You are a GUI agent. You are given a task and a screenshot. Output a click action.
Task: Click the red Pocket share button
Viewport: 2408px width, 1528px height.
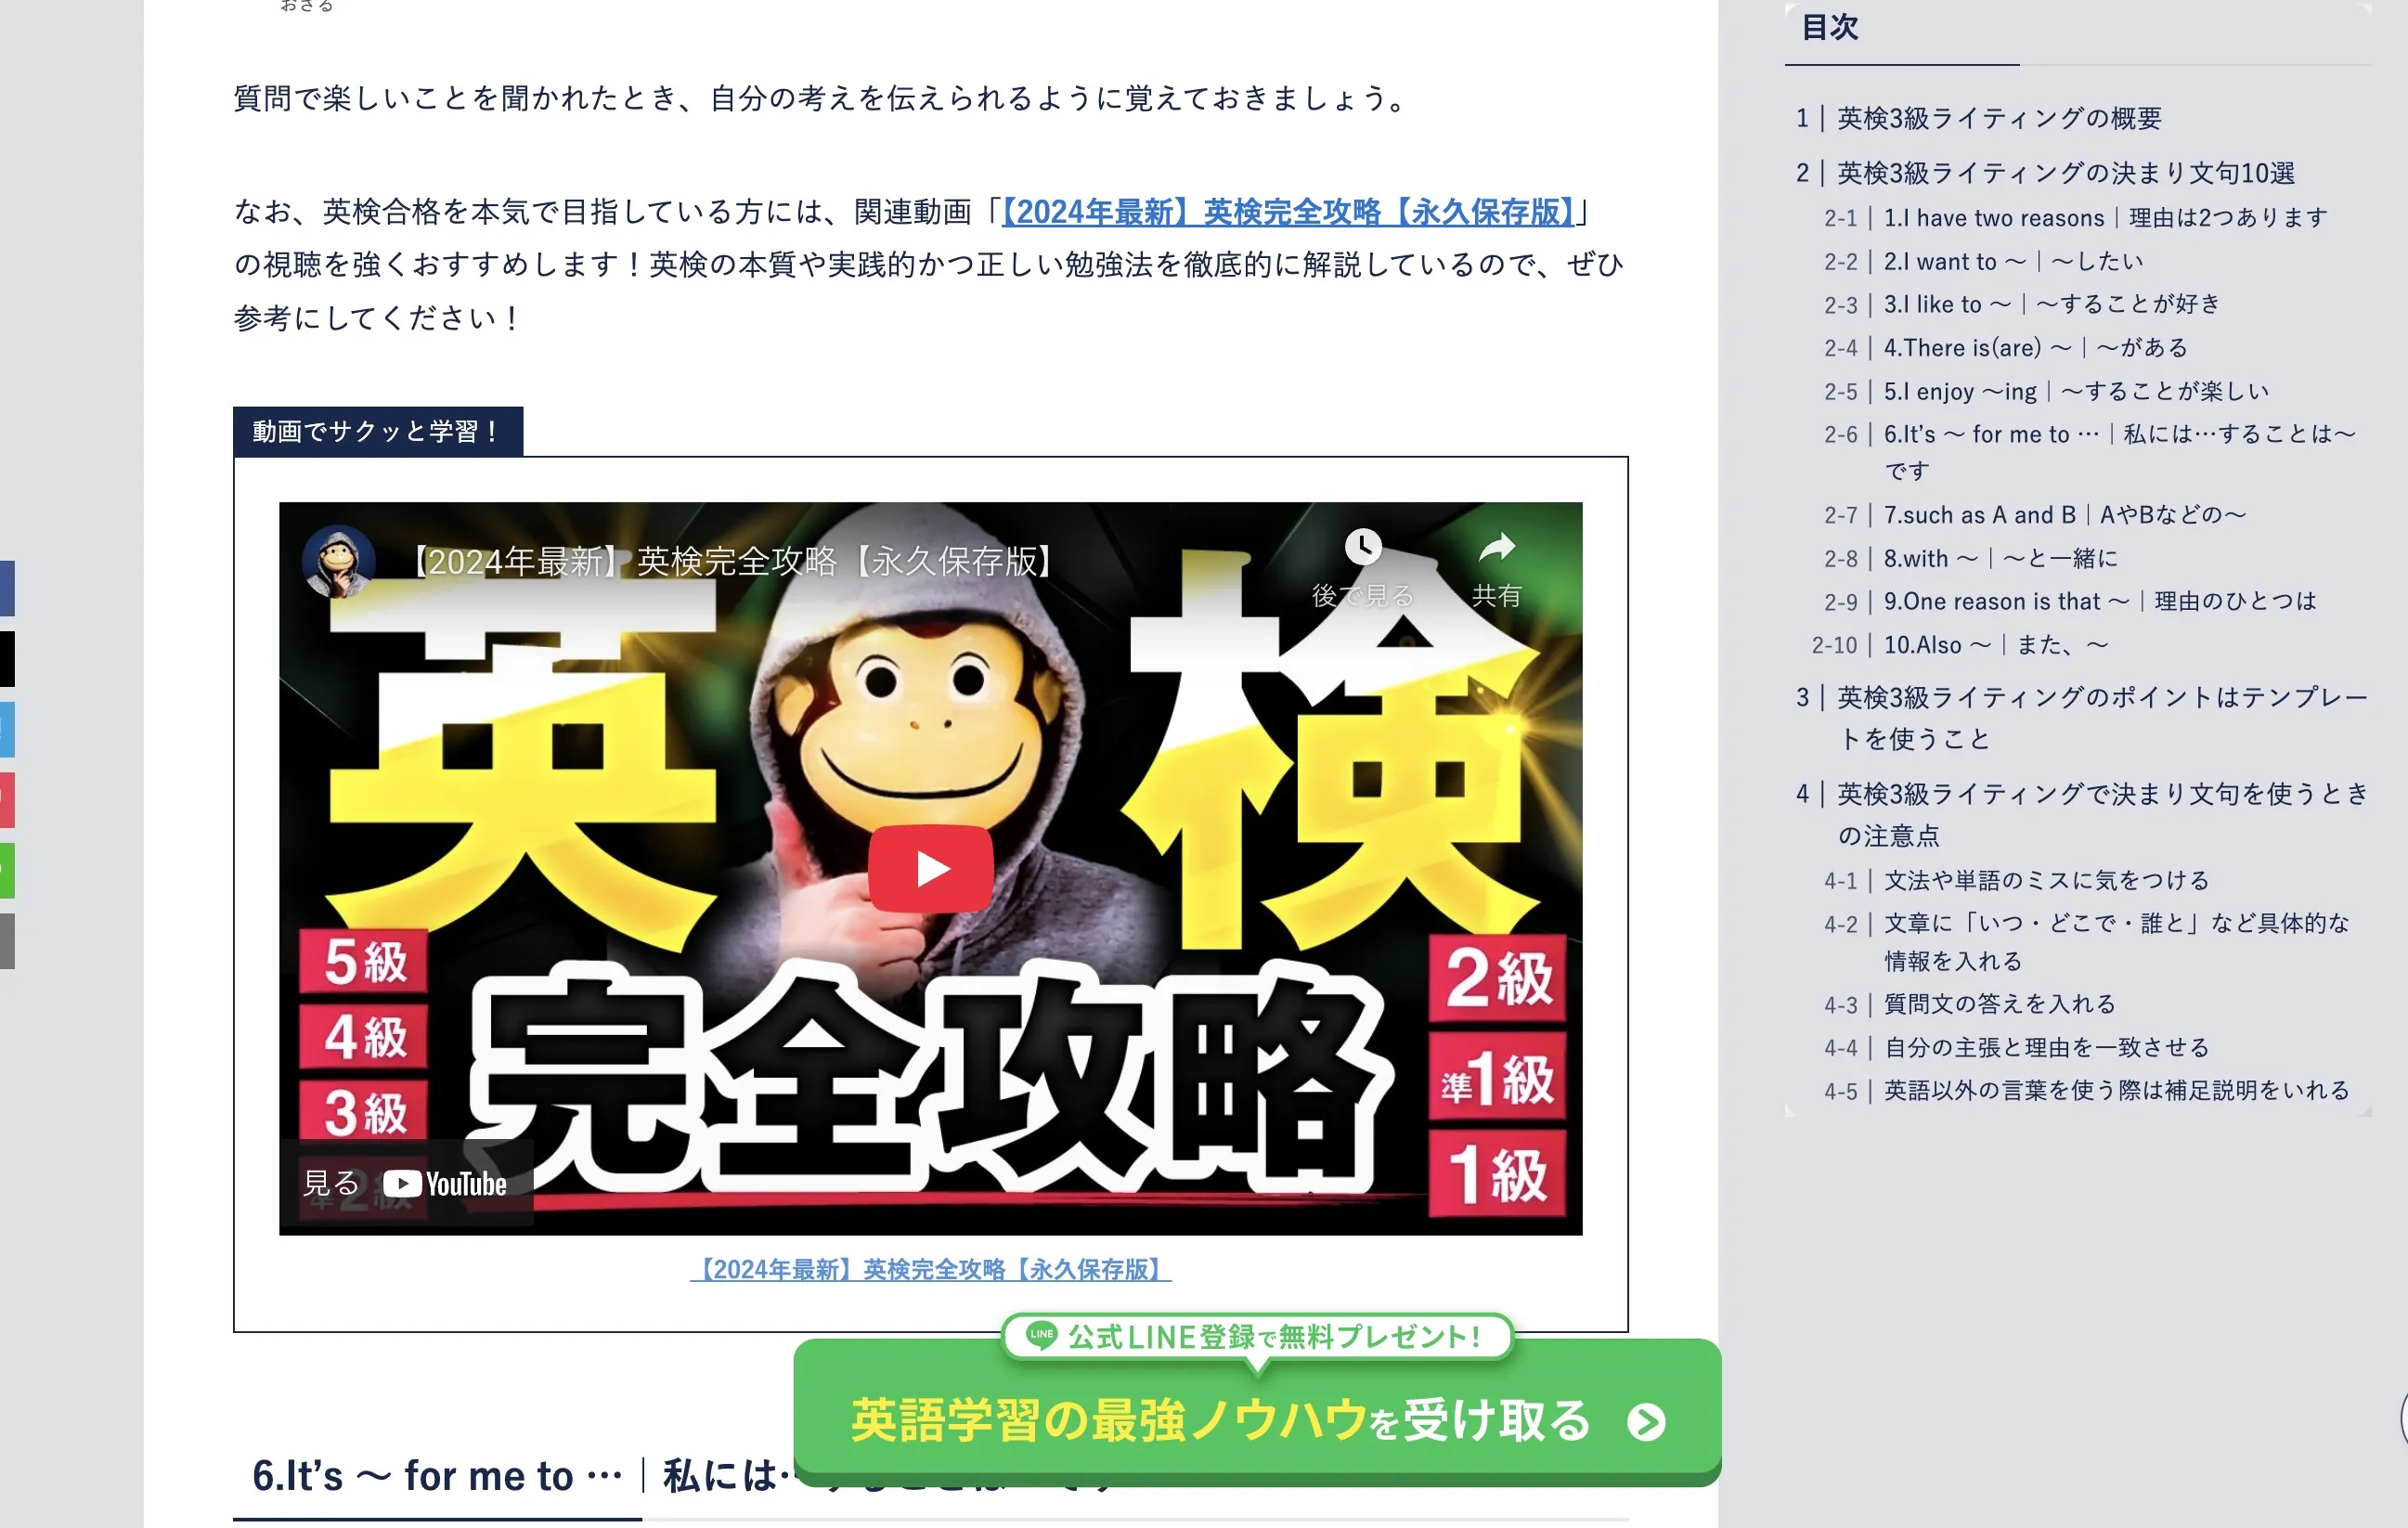pyautogui.click(x=6, y=800)
